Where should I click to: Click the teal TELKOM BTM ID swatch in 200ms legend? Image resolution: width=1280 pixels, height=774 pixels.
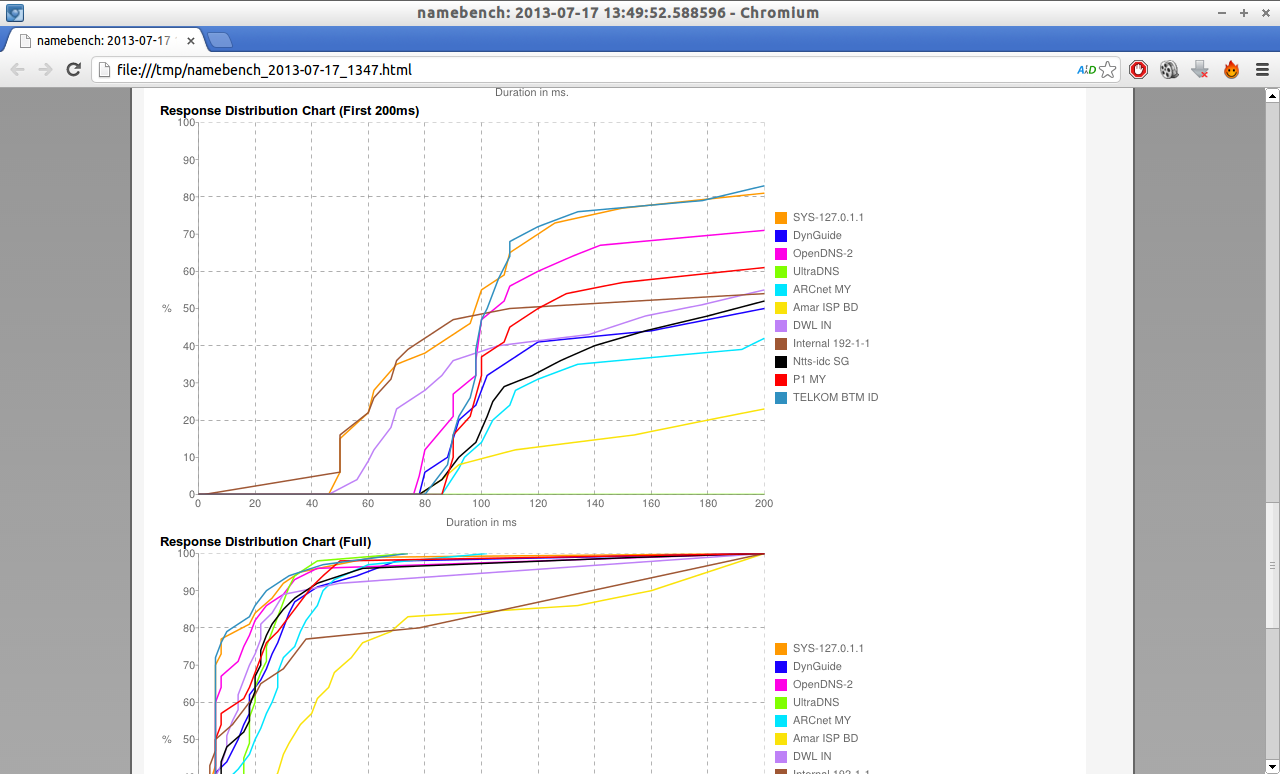(x=781, y=397)
